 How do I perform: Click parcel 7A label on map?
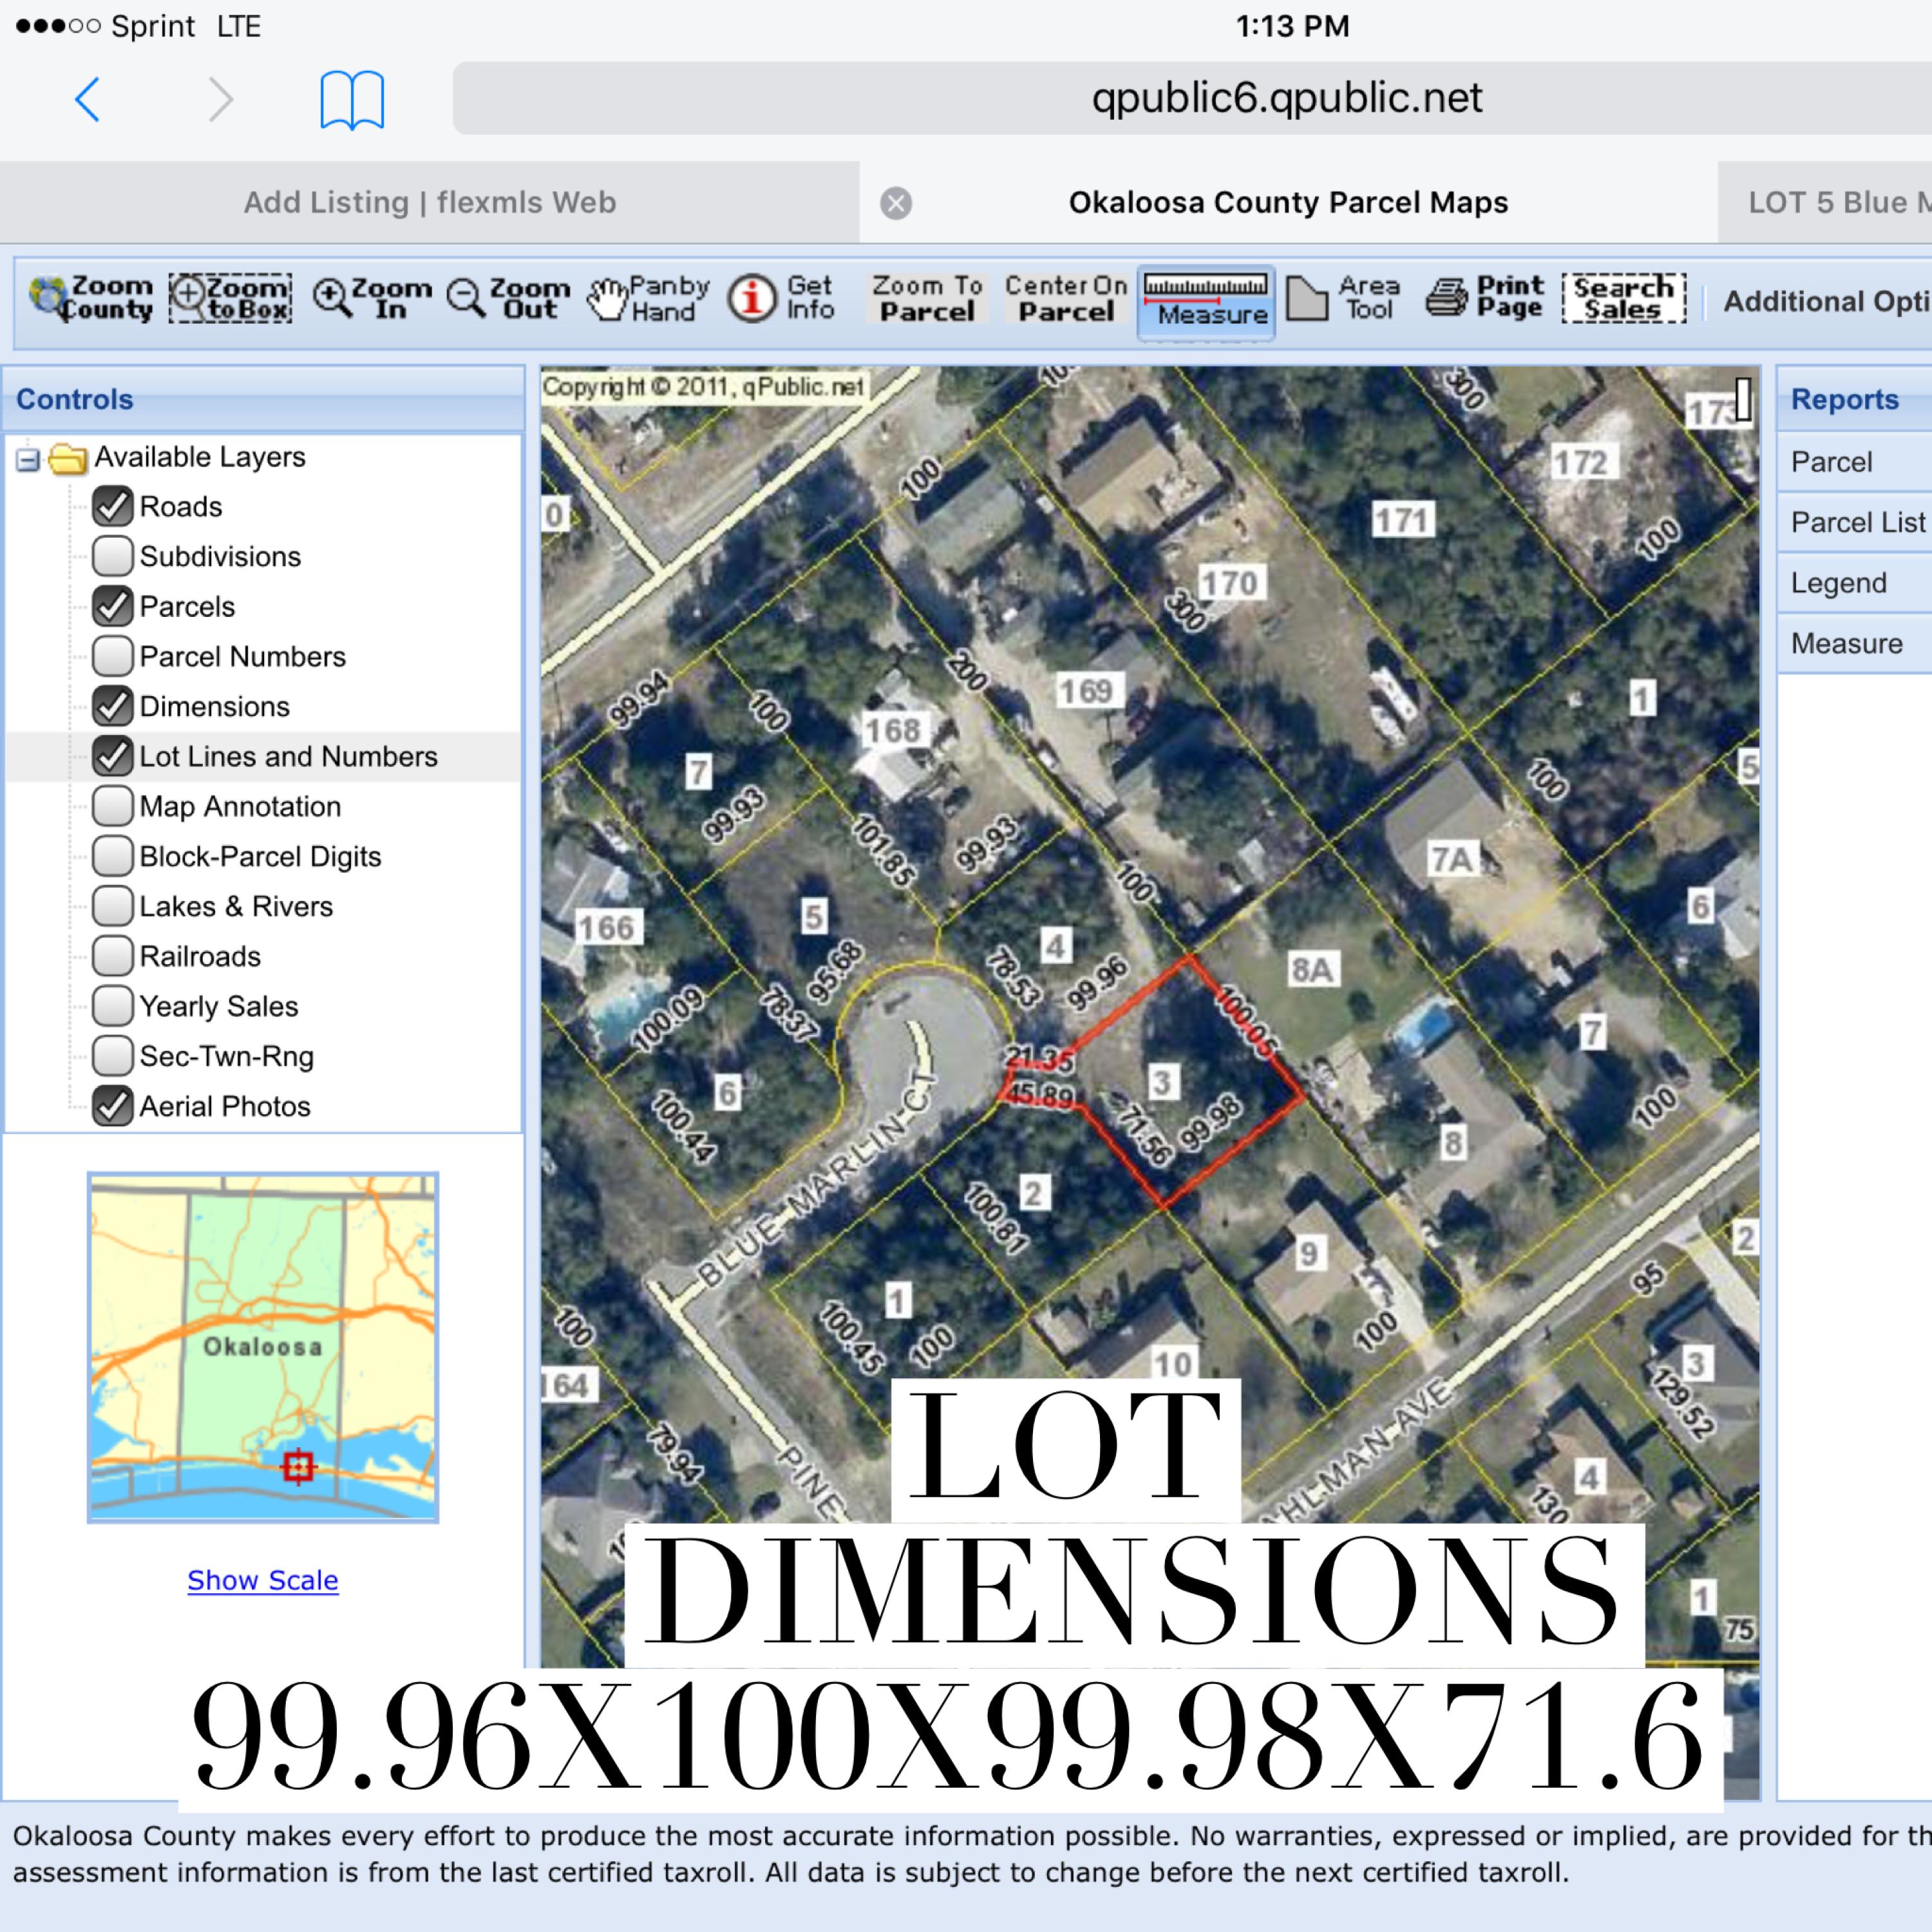[1452, 859]
